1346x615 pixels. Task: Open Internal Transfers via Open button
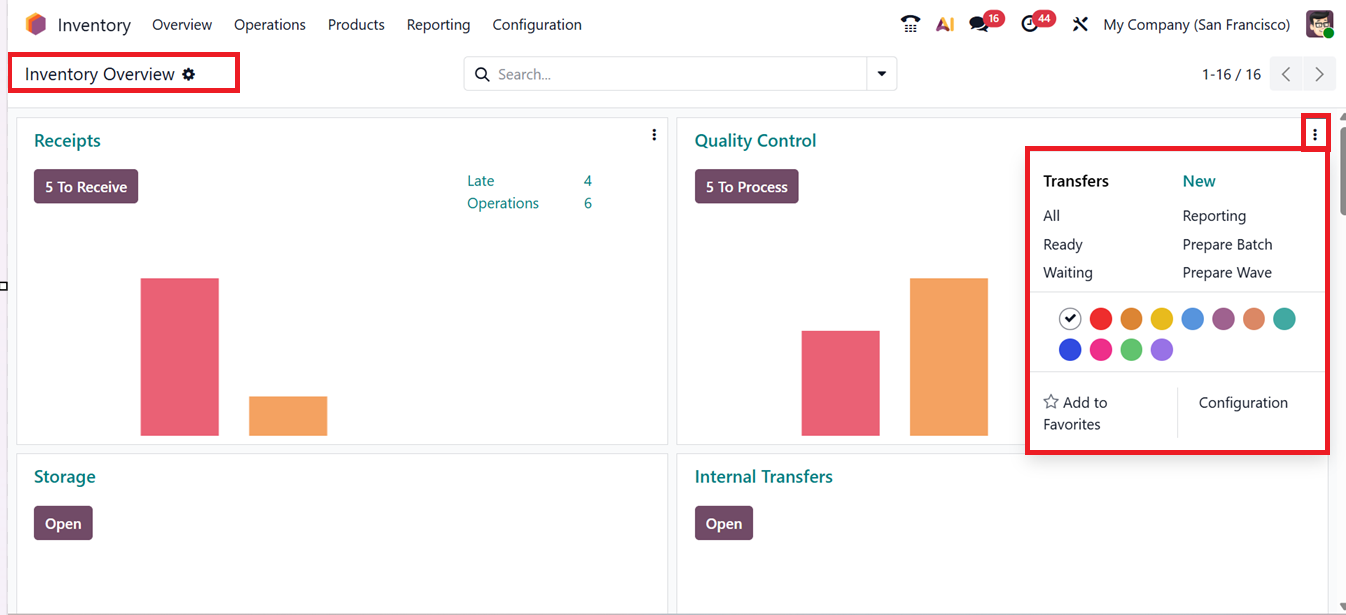723,522
